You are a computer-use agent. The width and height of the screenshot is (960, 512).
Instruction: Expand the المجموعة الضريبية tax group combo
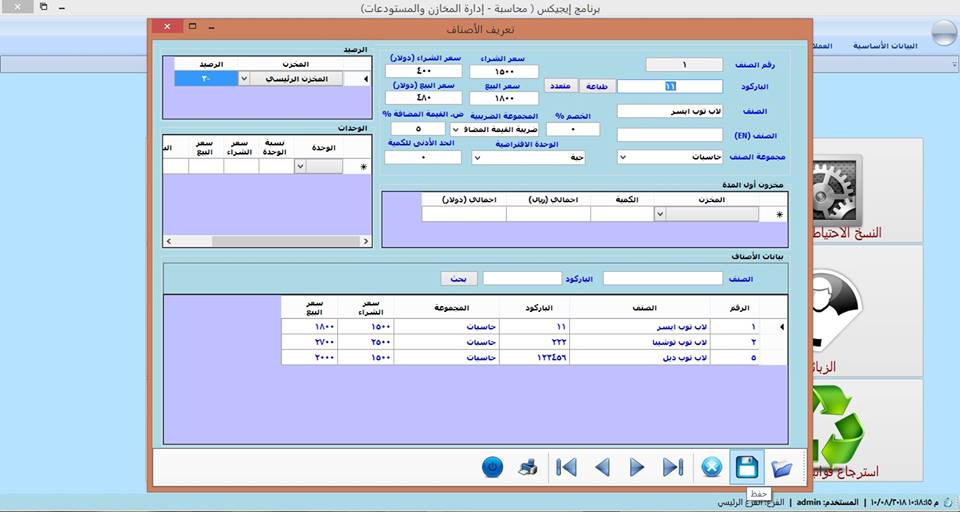(456, 129)
